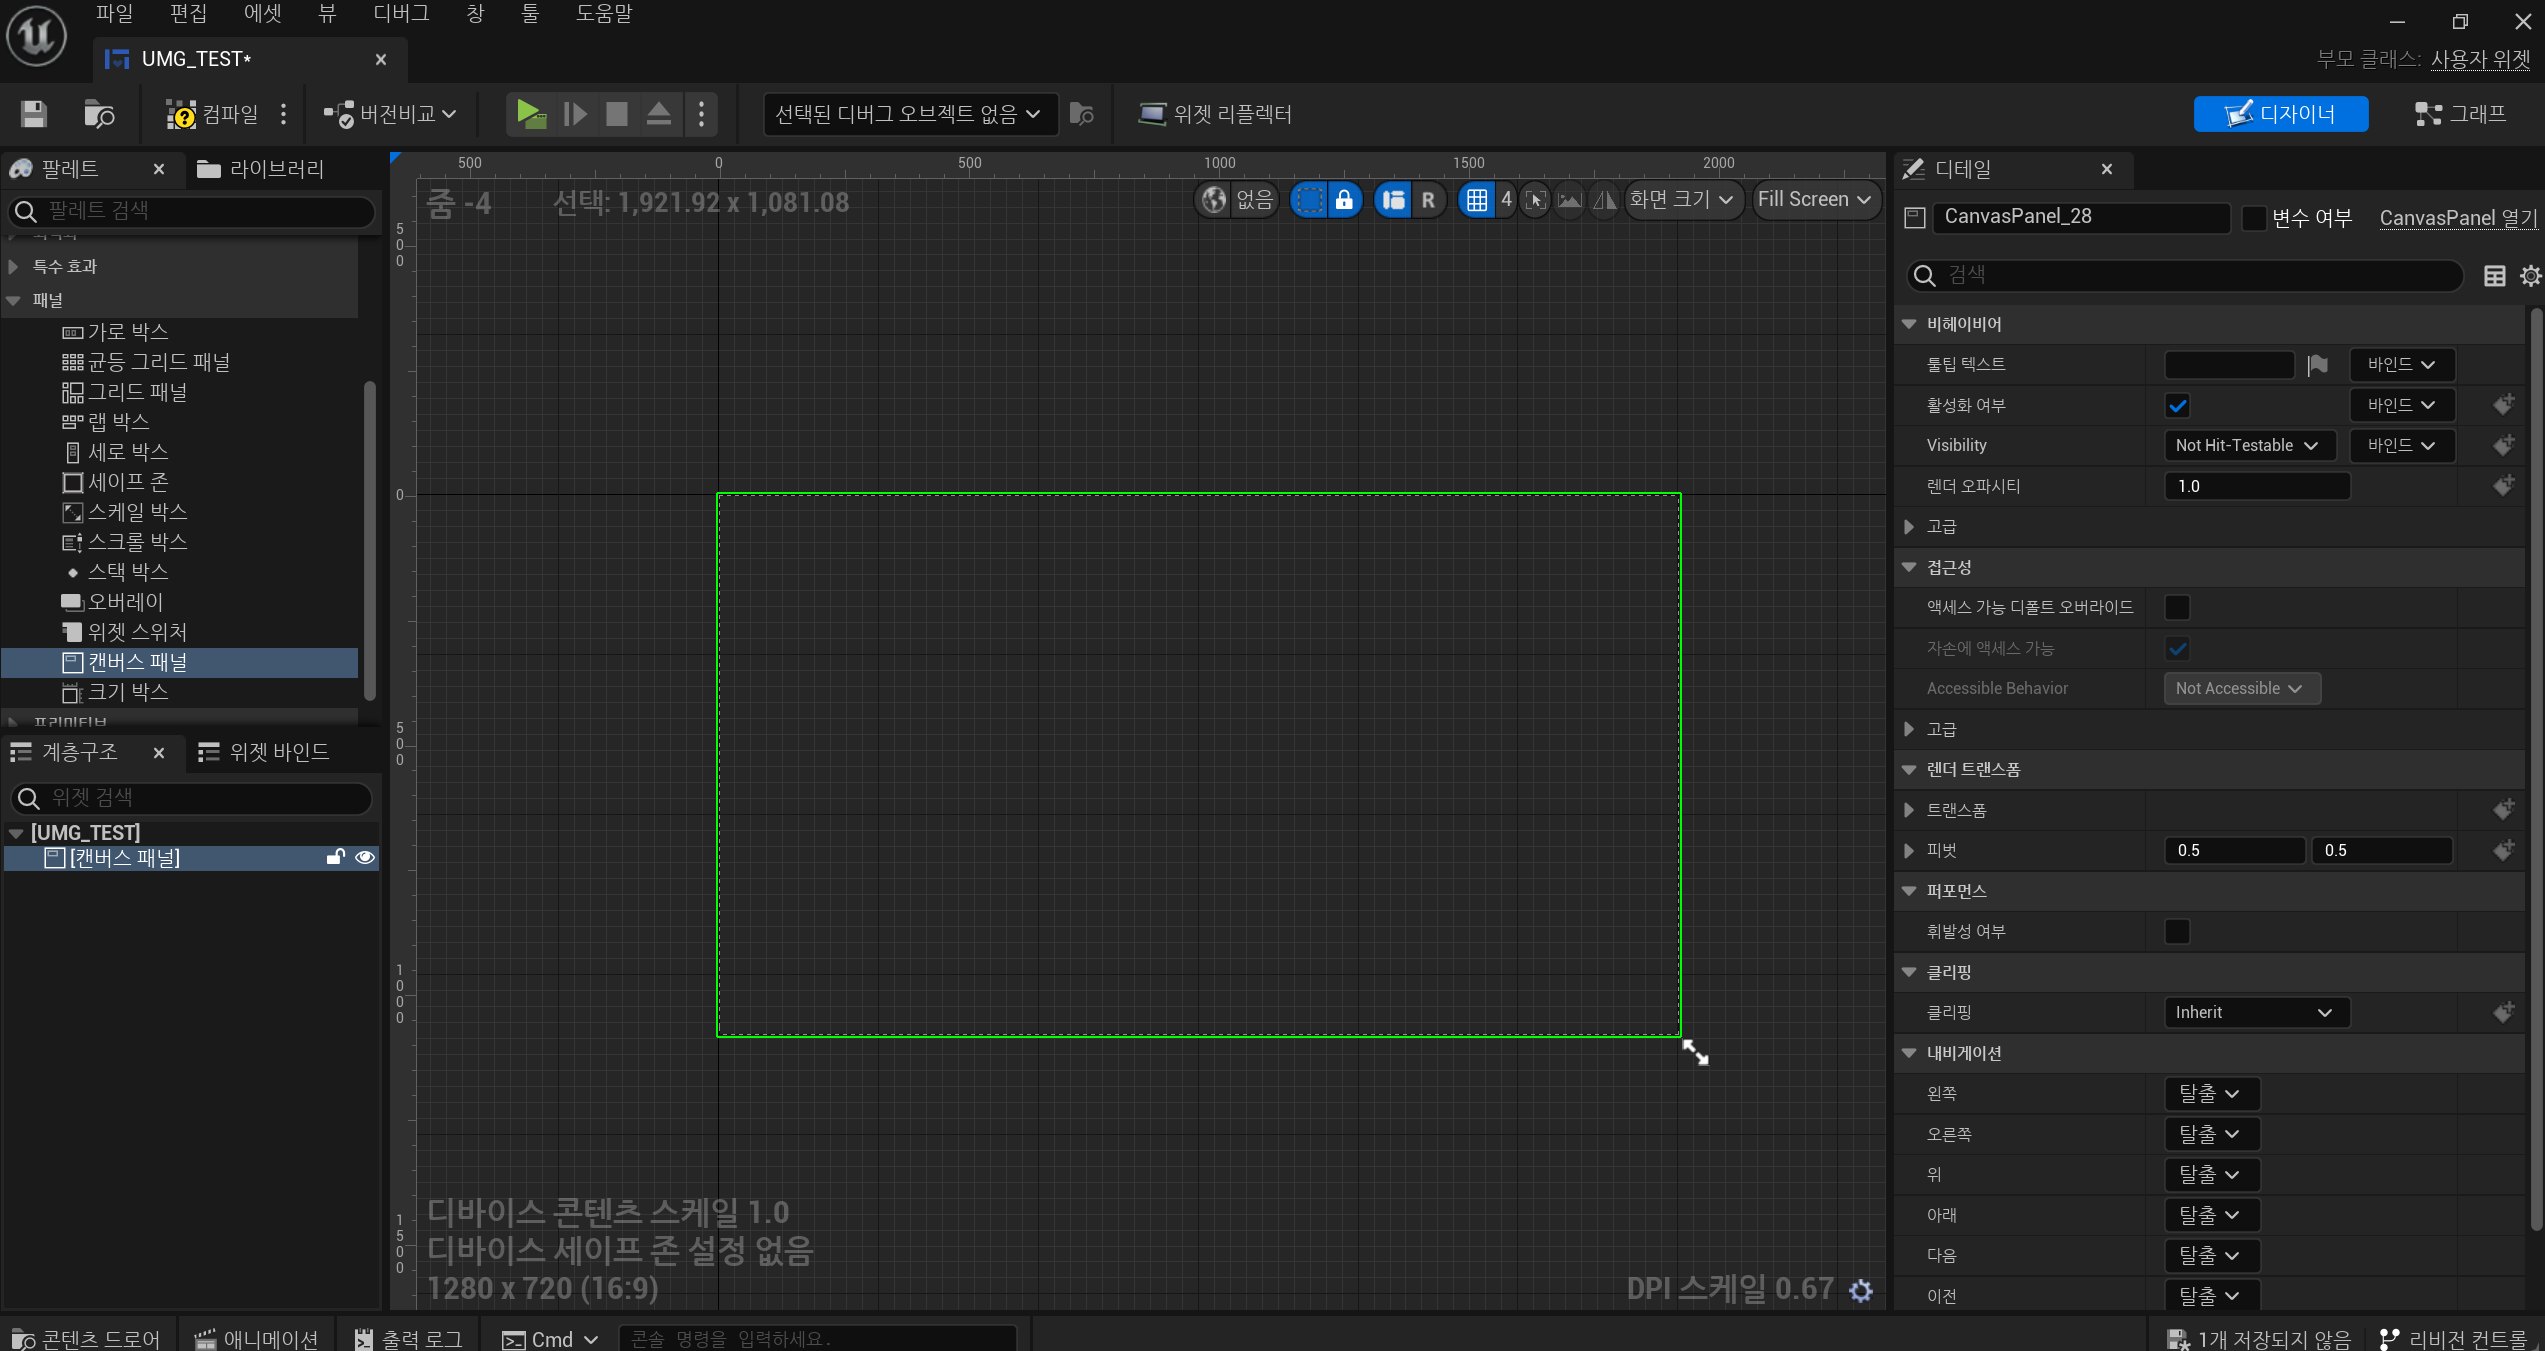Enable the 휘발성 여부 (Is Volatile) checkbox
Viewport: 2545px width, 1351px height.
point(2177,932)
